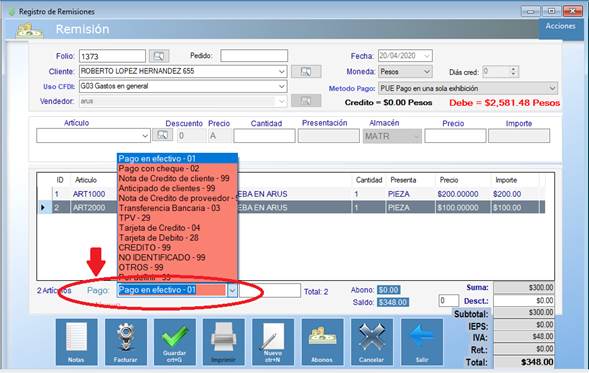The image size is (589, 373).
Task: Open the Fecha date picker dropdown
Action: coord(427,56)
